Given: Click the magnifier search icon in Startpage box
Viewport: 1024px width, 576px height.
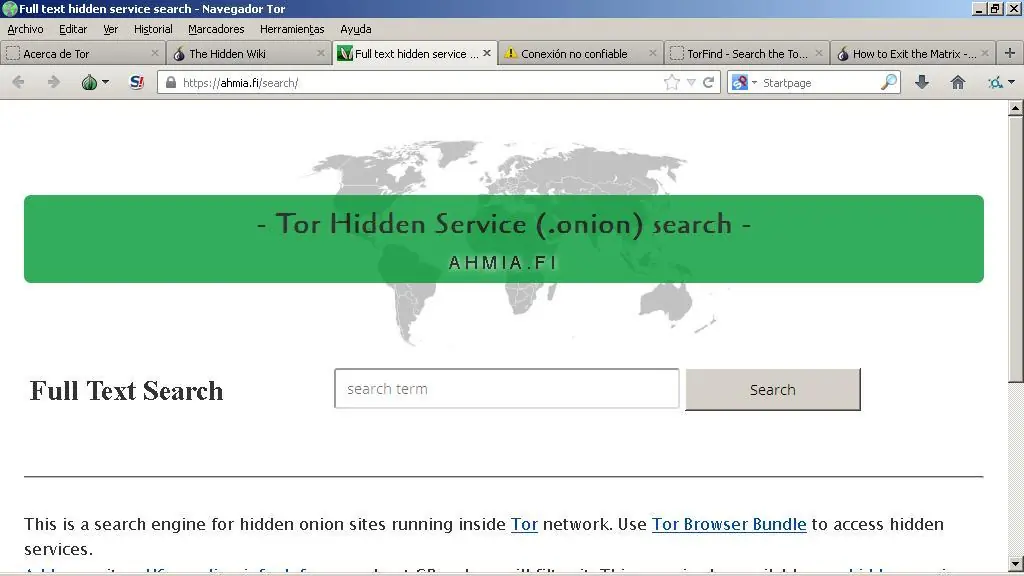Looking at the screenshot, I should [888, 82].
